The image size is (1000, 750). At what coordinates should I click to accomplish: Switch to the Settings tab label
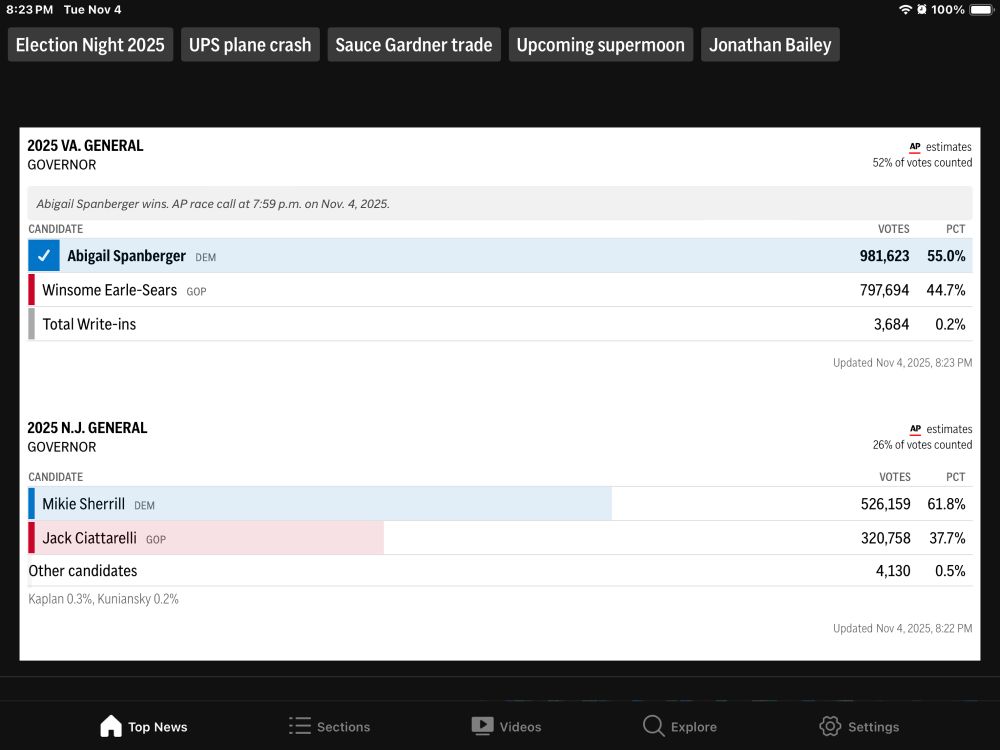coord(873,727)
